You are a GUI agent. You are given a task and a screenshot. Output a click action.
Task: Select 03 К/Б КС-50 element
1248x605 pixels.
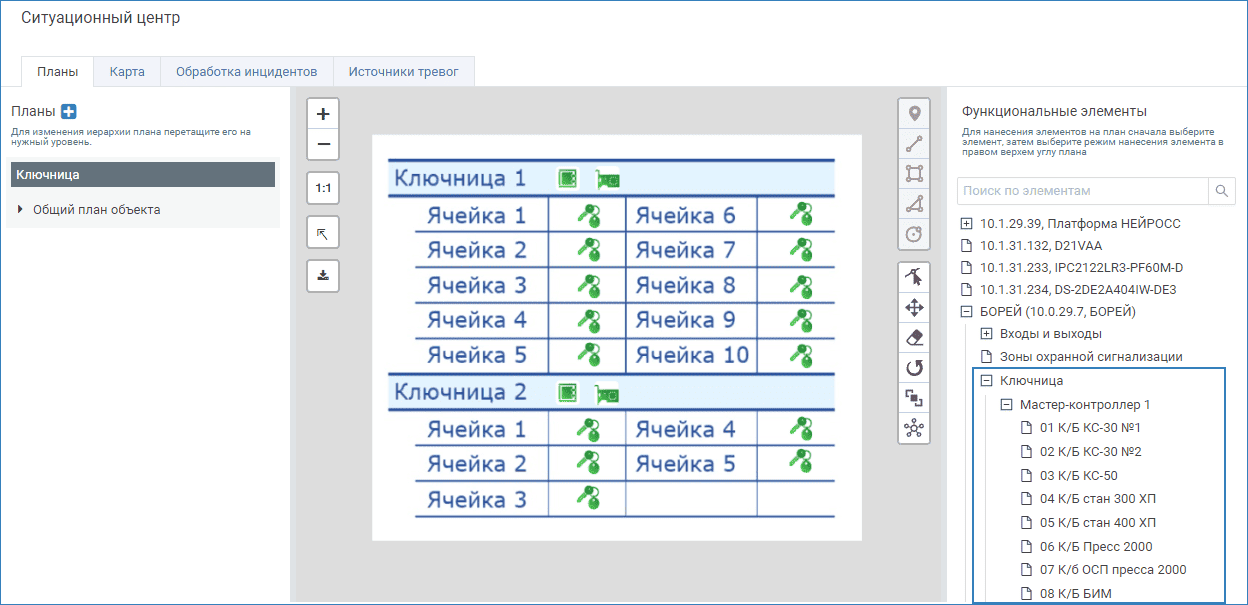[x=1078, y=475]
